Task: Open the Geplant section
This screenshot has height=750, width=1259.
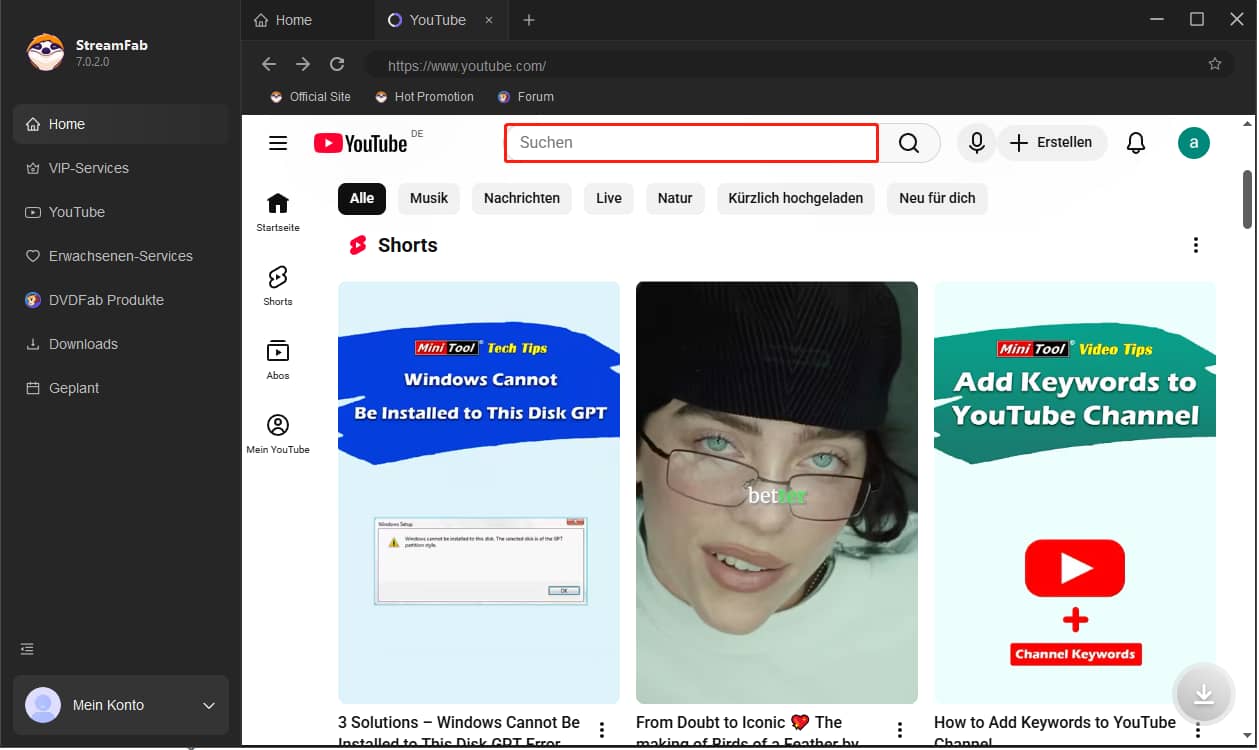Action: pos(73,388)
